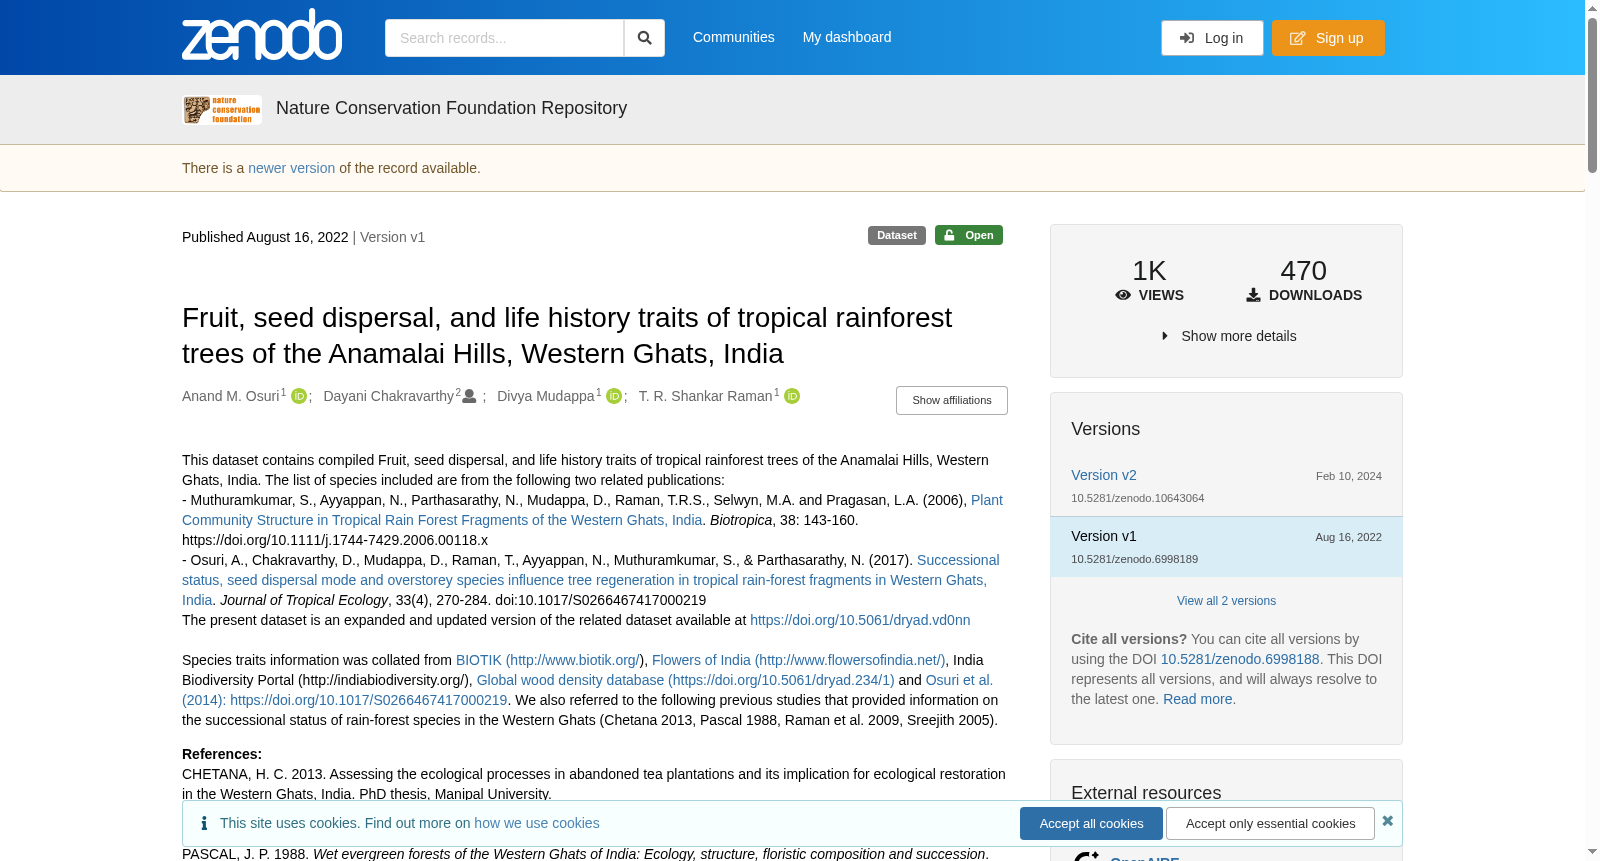Open Nature Conservation Foundation Repository title
Viewport: 1600px width, 861px height.
(x=451, y=108)
